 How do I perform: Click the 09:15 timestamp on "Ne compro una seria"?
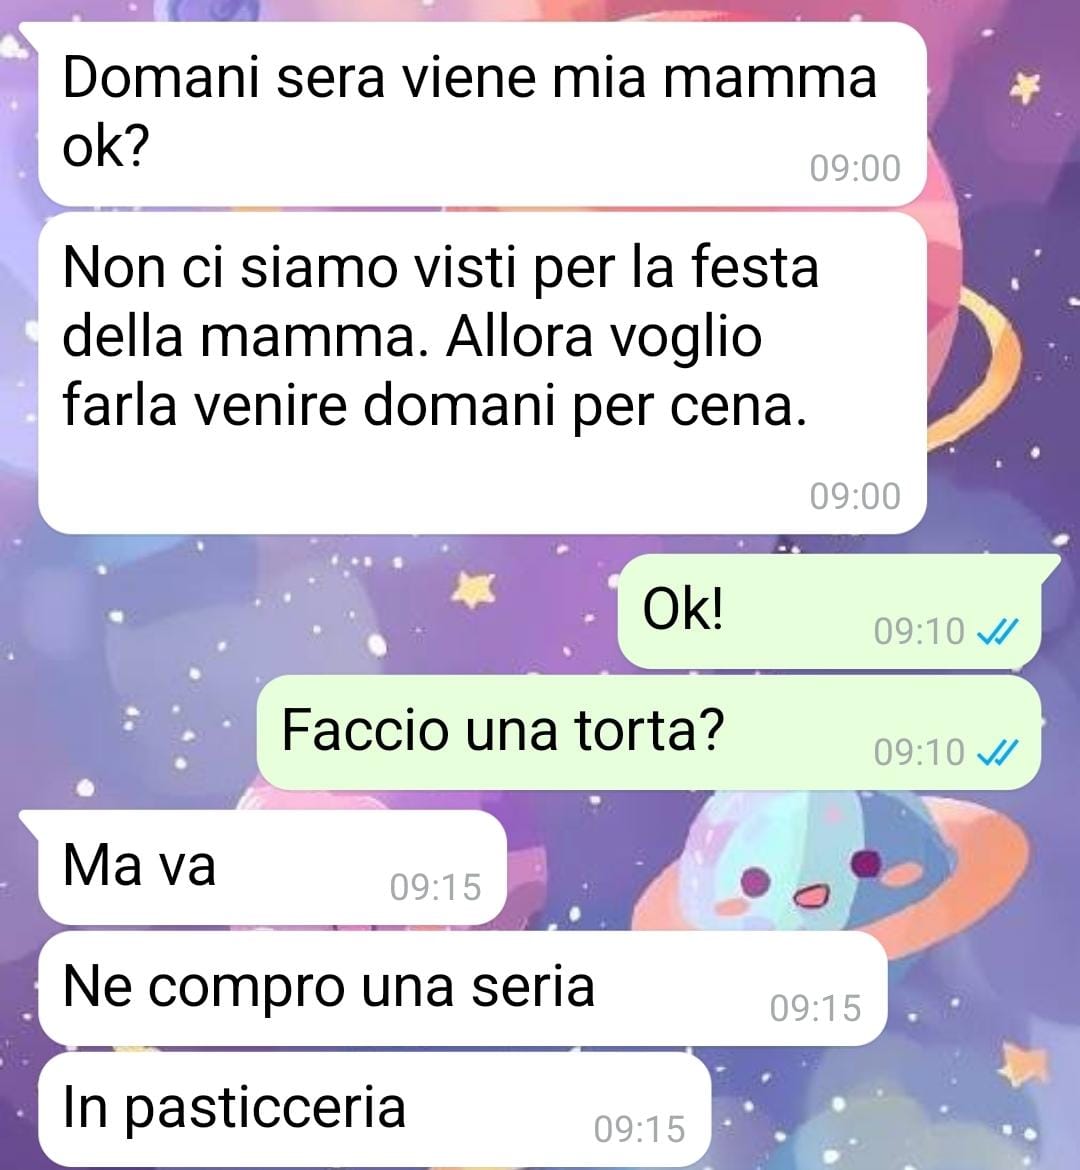[816, 1009]
